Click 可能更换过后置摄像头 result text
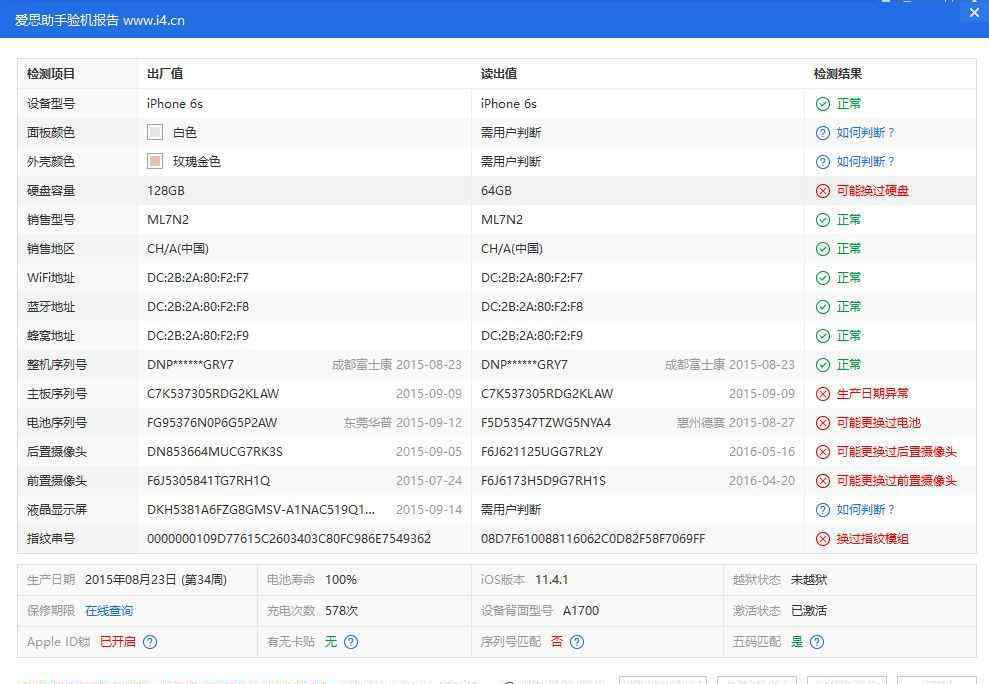Screen dimensions: 989x684 click(896, 452)
